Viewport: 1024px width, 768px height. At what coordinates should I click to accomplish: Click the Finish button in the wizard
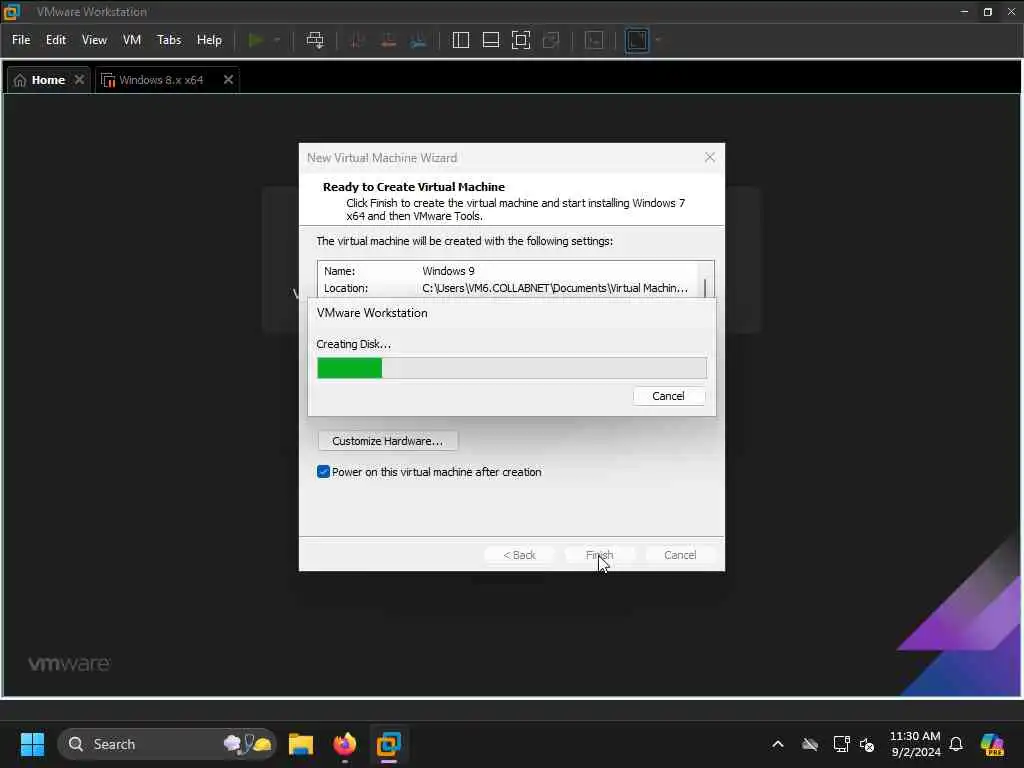coord(600,555)
